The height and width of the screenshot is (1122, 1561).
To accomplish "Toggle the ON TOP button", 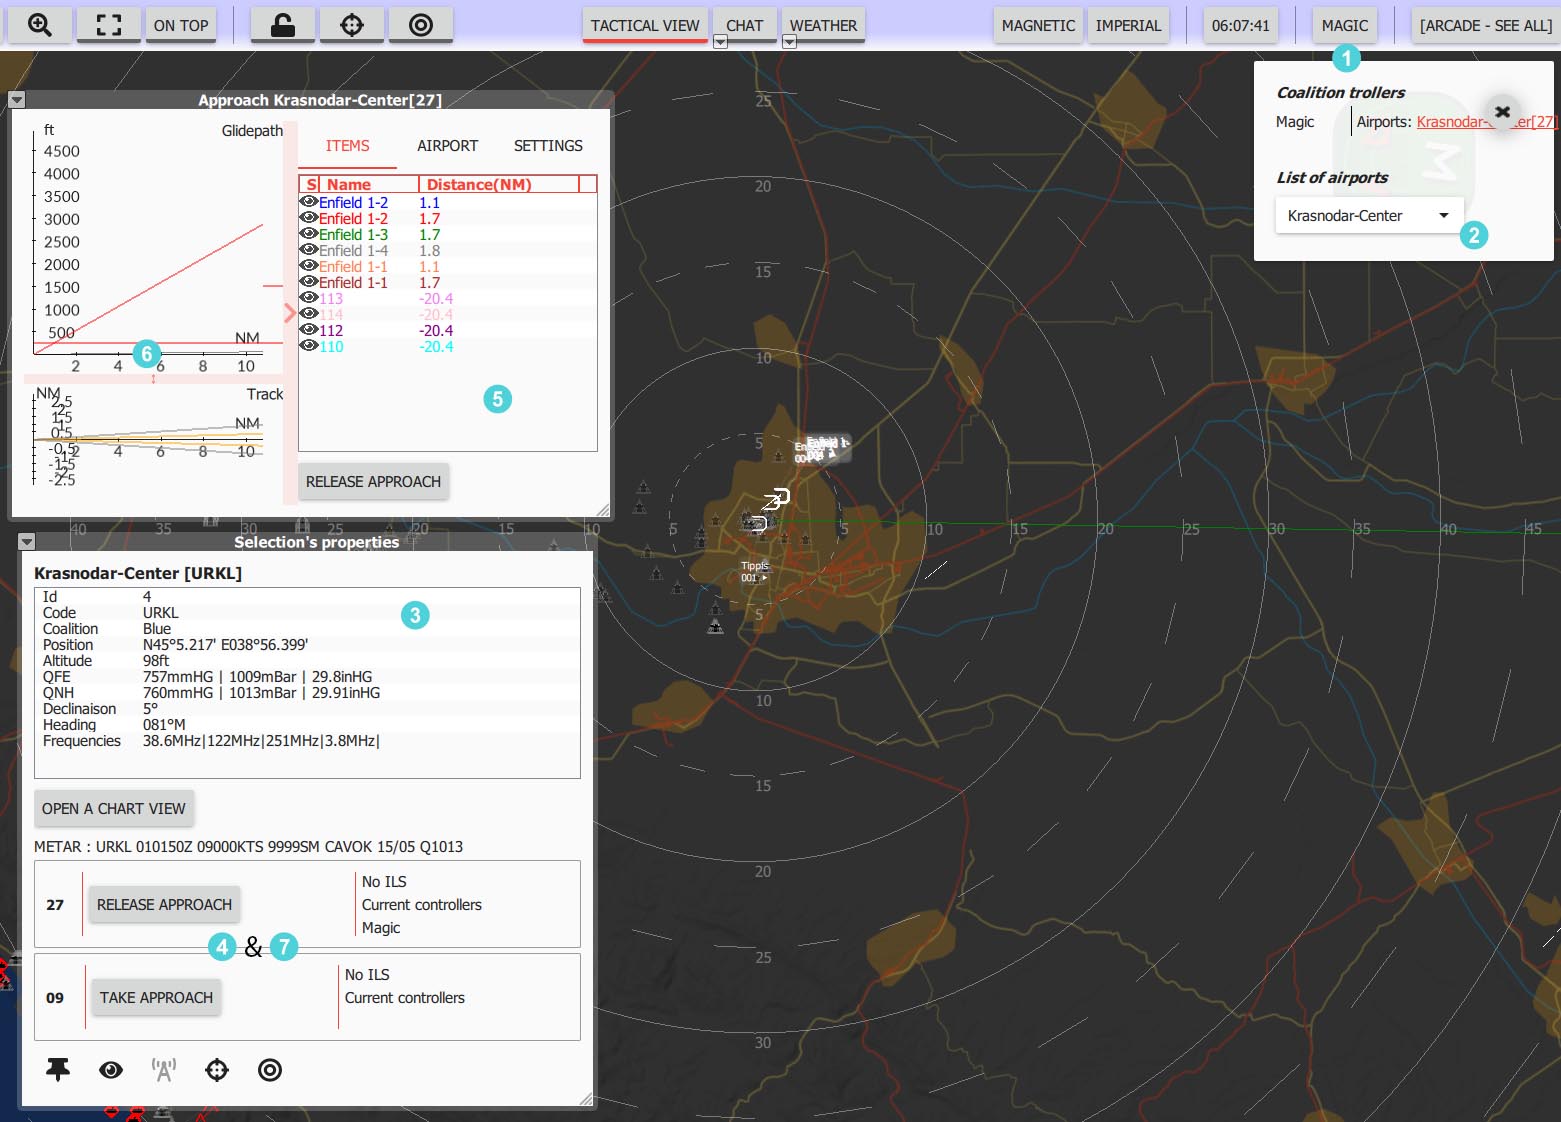I will point(181,26).
